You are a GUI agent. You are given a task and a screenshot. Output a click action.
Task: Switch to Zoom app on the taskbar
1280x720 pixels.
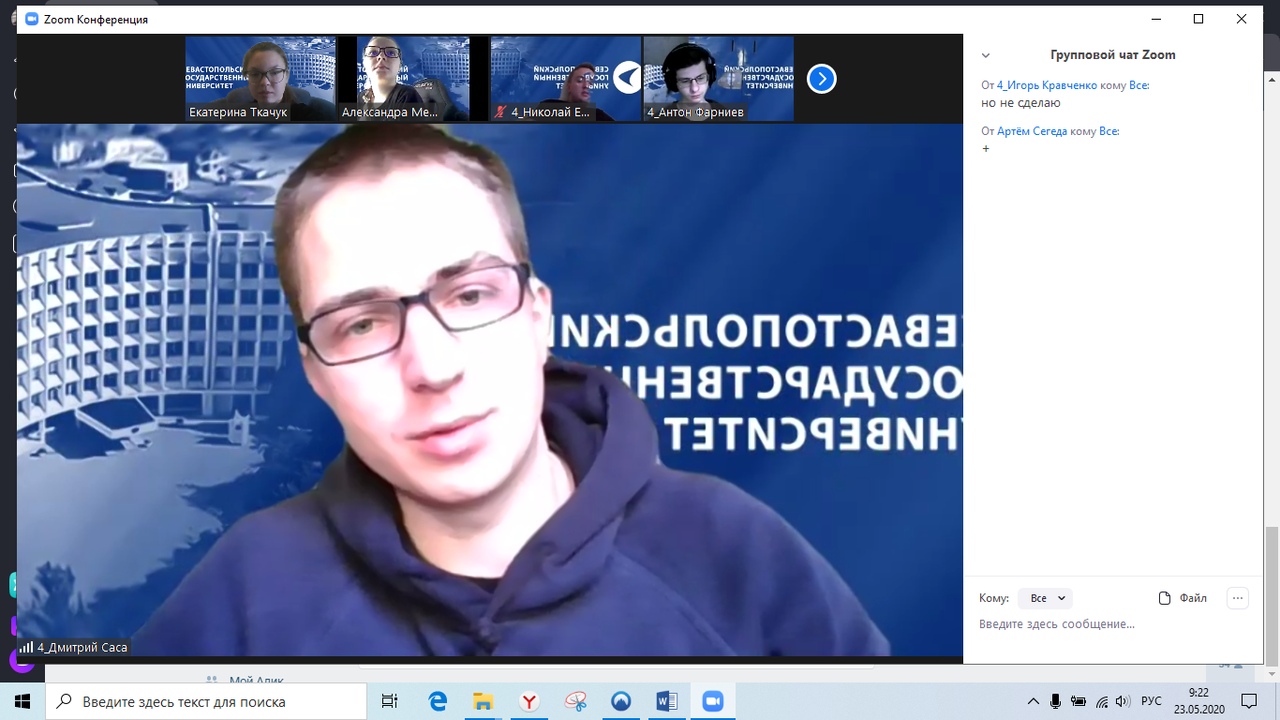[713, 701]
